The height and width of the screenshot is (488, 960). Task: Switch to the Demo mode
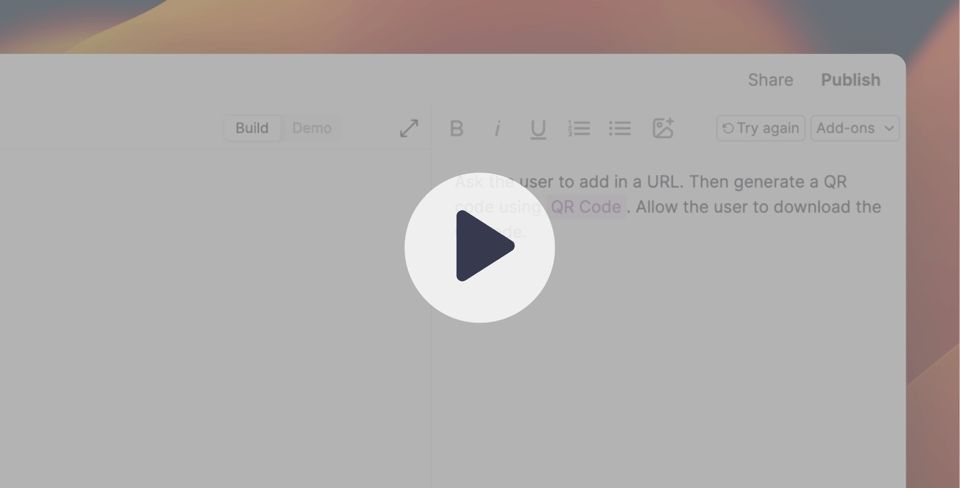pos(312,128)
